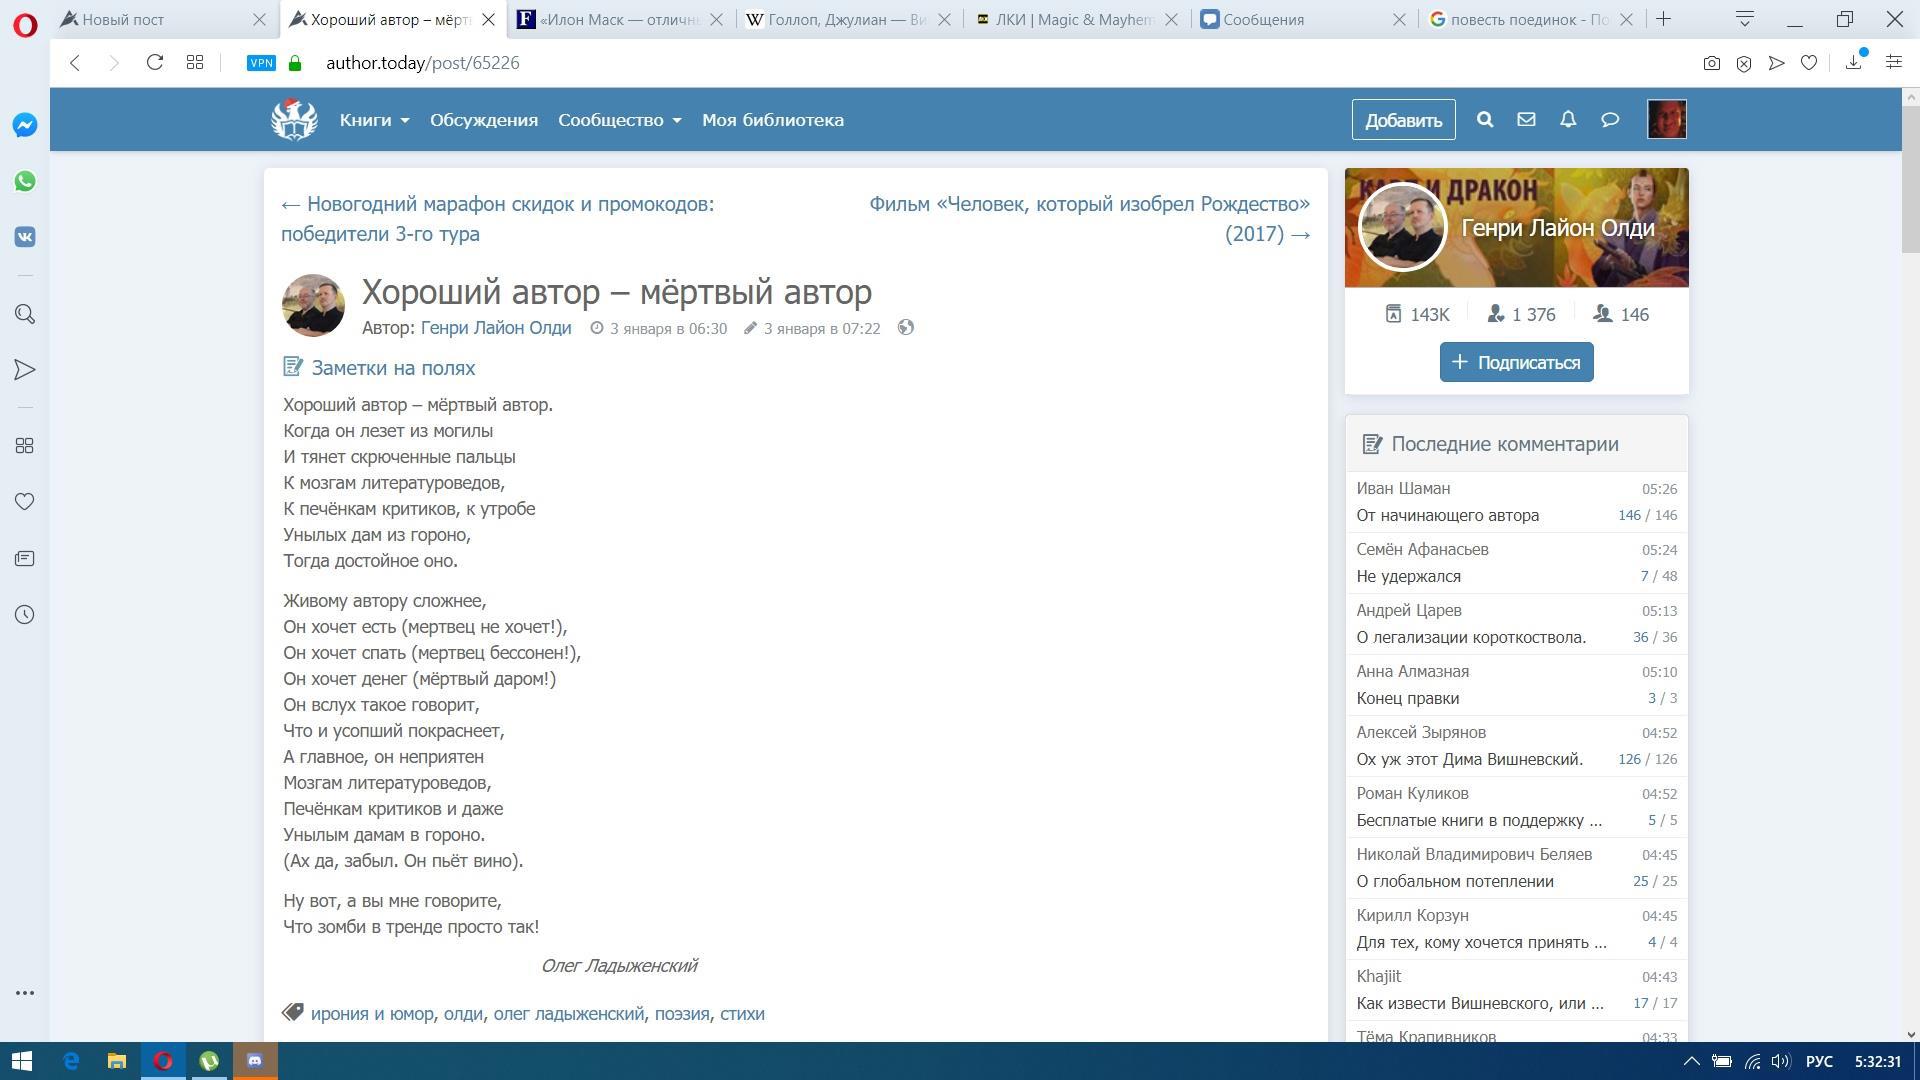Click the Подписаться button
This screenshot has height=1080, width=1920.
point(1516,362)
